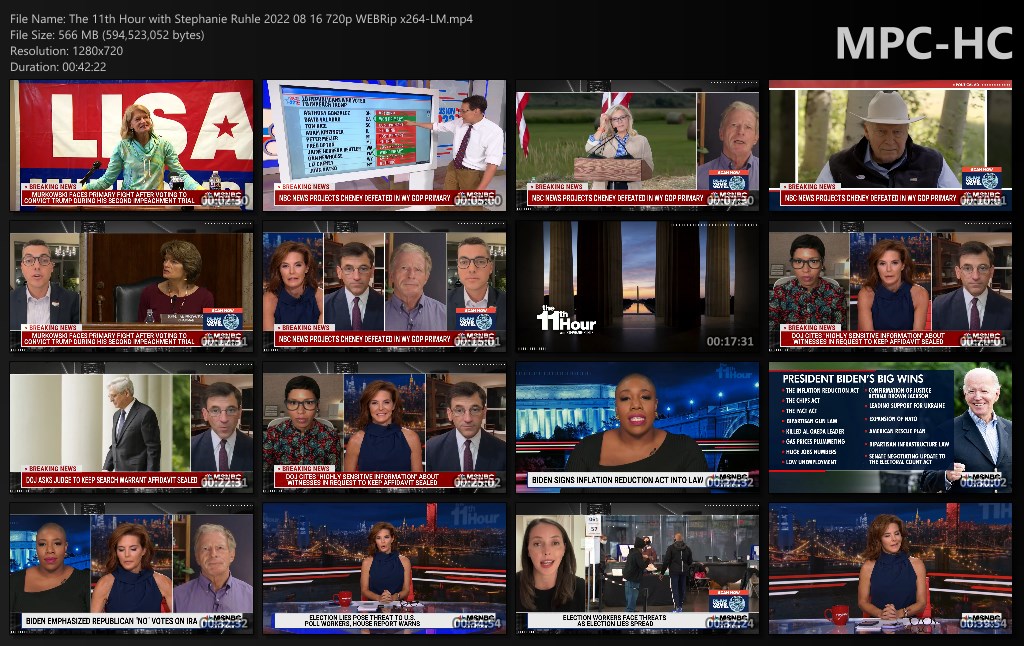
Task: Click the President Biden's Big Wins thumbnail
Action: click(x=890, y=427)
